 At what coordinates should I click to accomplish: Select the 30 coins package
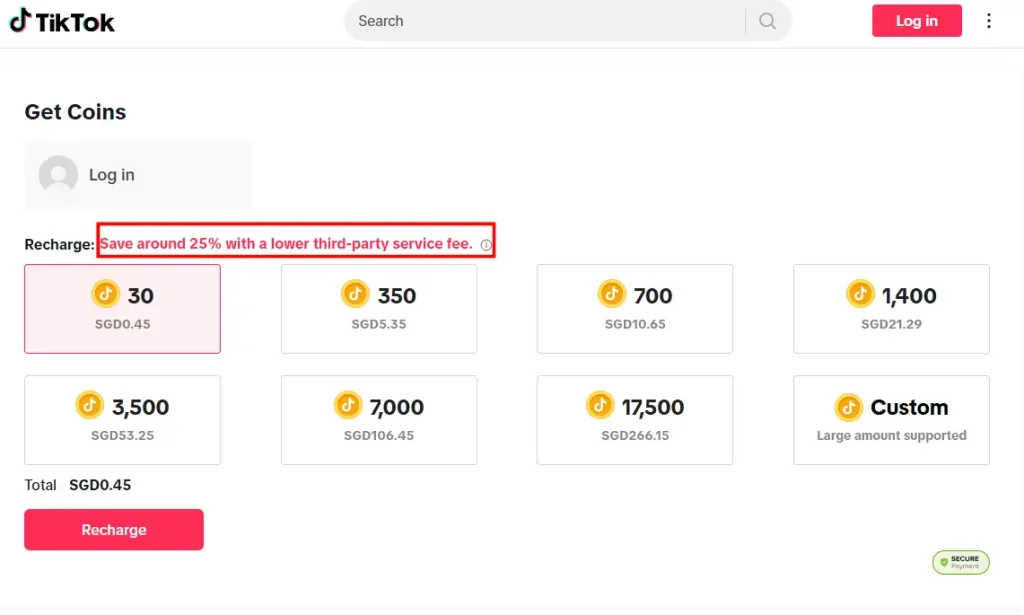point(122,309)
